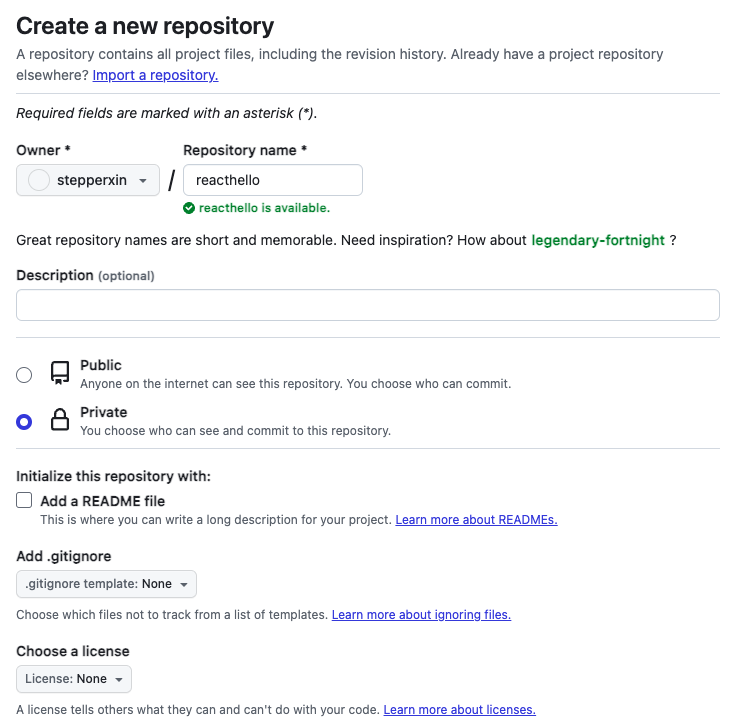
Task: Use the suggested name legendary-fortnight
Action: pyautogui.click(x=598, y=240)
